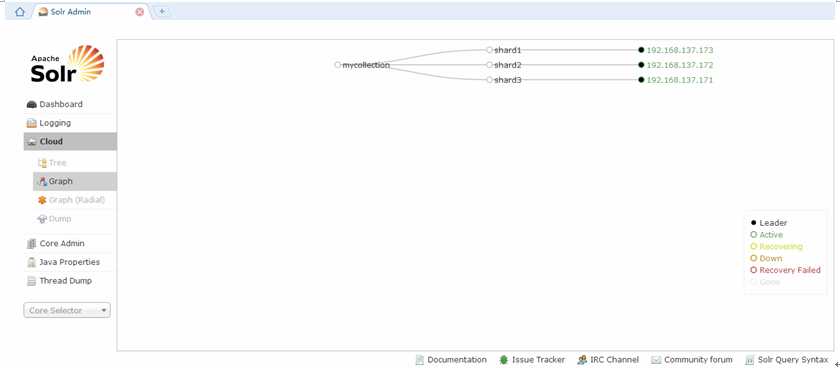Click the shard3 label

507,80
